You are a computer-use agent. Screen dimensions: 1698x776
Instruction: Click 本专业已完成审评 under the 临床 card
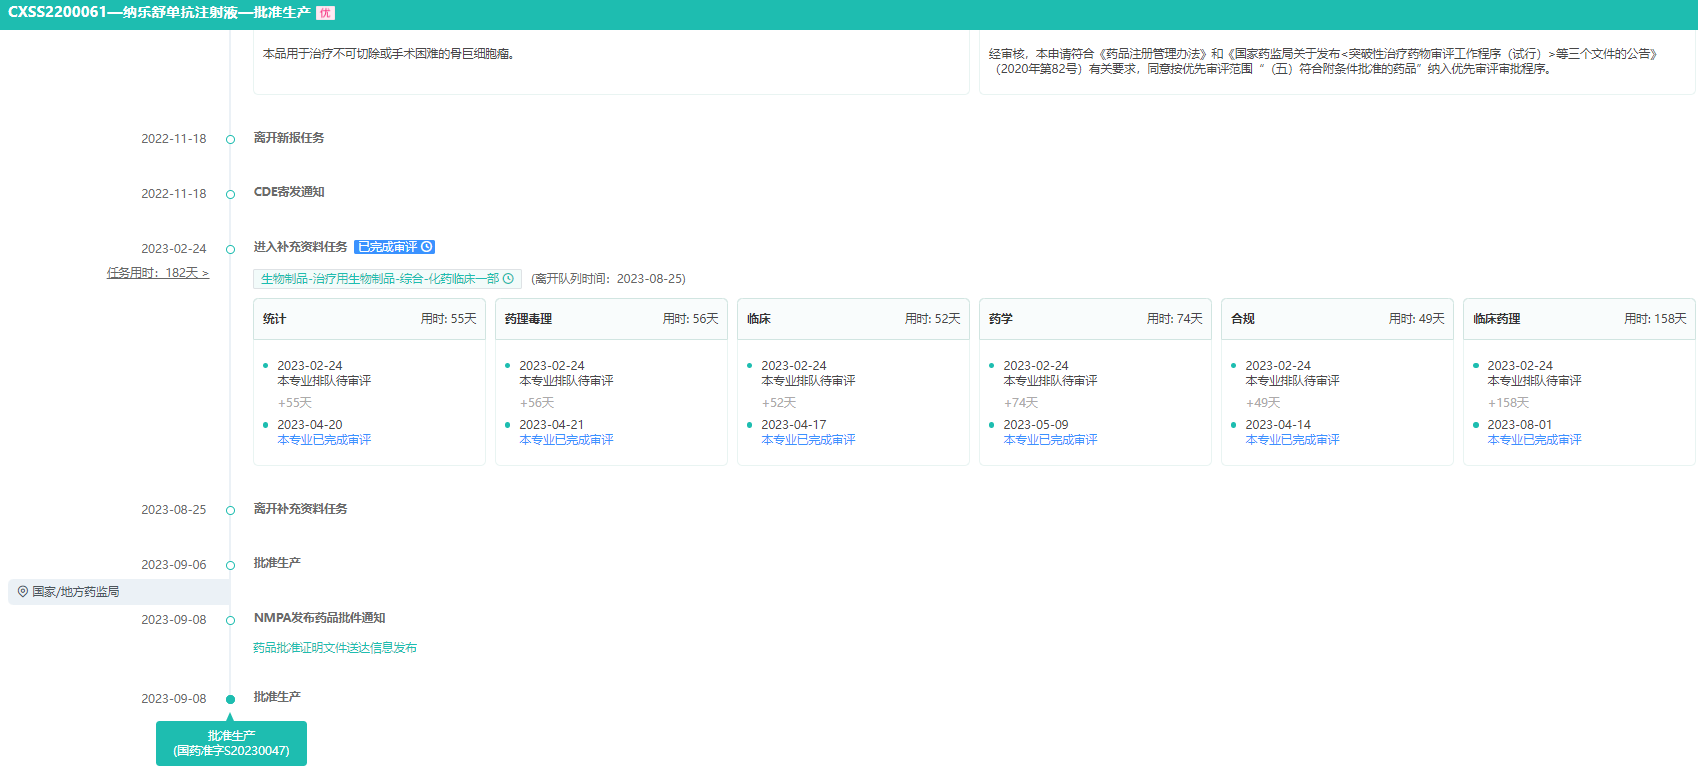(808, 440)
